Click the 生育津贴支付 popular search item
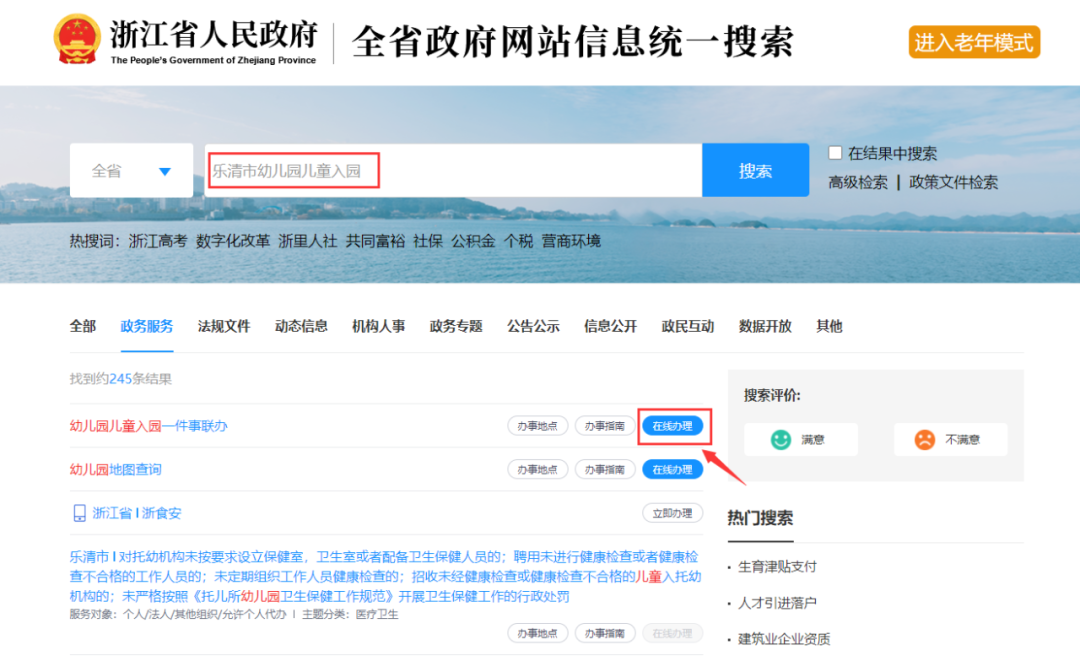Viewport: 1080px width, 656px height. point(777,566)
